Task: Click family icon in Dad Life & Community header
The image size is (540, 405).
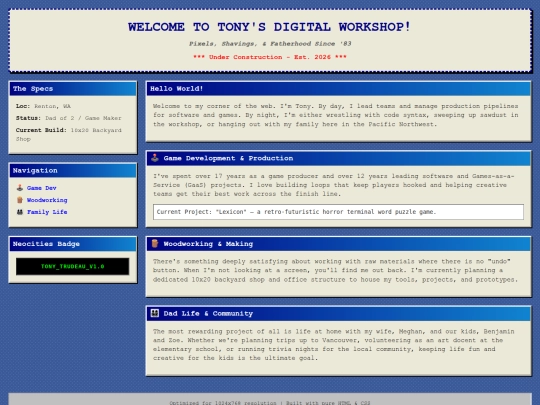Action: coord(155,313)
